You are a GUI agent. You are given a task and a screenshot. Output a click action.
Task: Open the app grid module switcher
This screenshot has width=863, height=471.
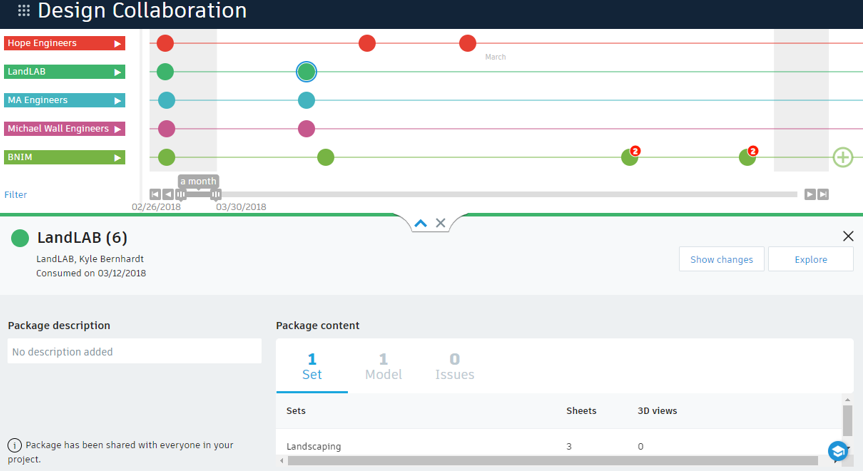(x=24, y=10)
